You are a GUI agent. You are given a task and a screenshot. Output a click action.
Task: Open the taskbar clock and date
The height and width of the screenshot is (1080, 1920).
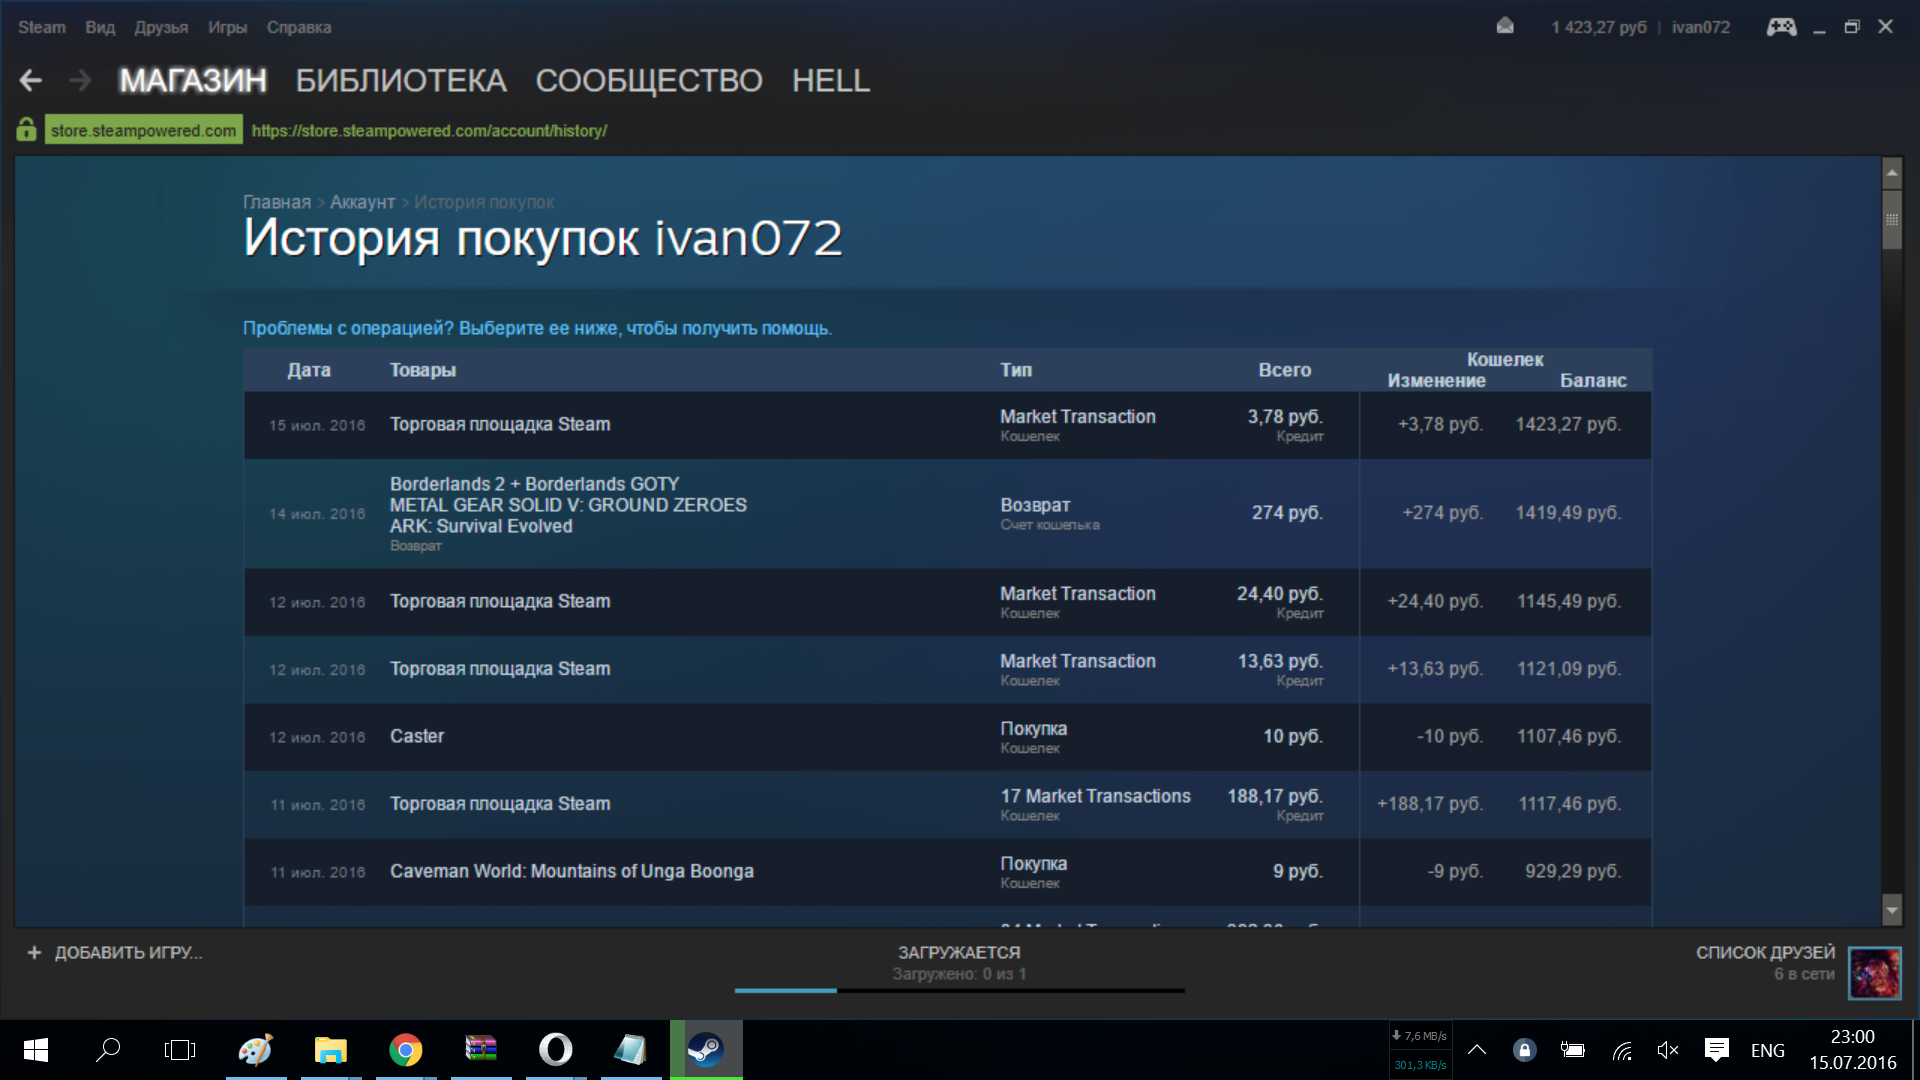coord(1852,1050)
